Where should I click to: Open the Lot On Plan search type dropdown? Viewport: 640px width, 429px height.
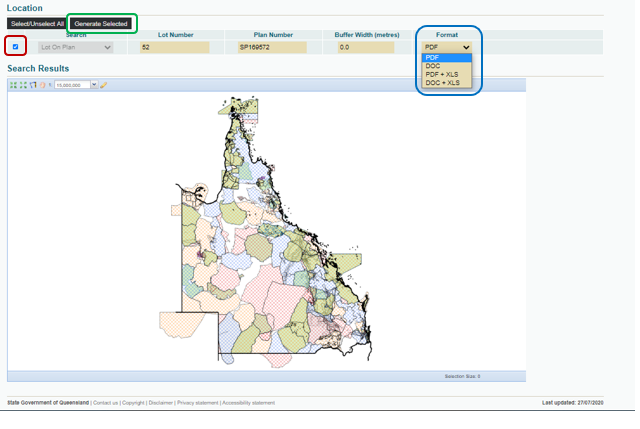point(76,47)
